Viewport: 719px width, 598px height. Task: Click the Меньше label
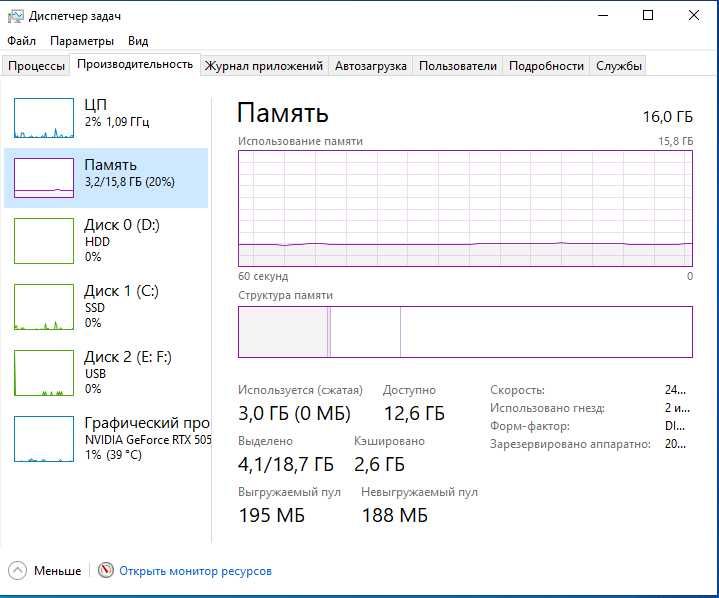[x=57, y=571]
